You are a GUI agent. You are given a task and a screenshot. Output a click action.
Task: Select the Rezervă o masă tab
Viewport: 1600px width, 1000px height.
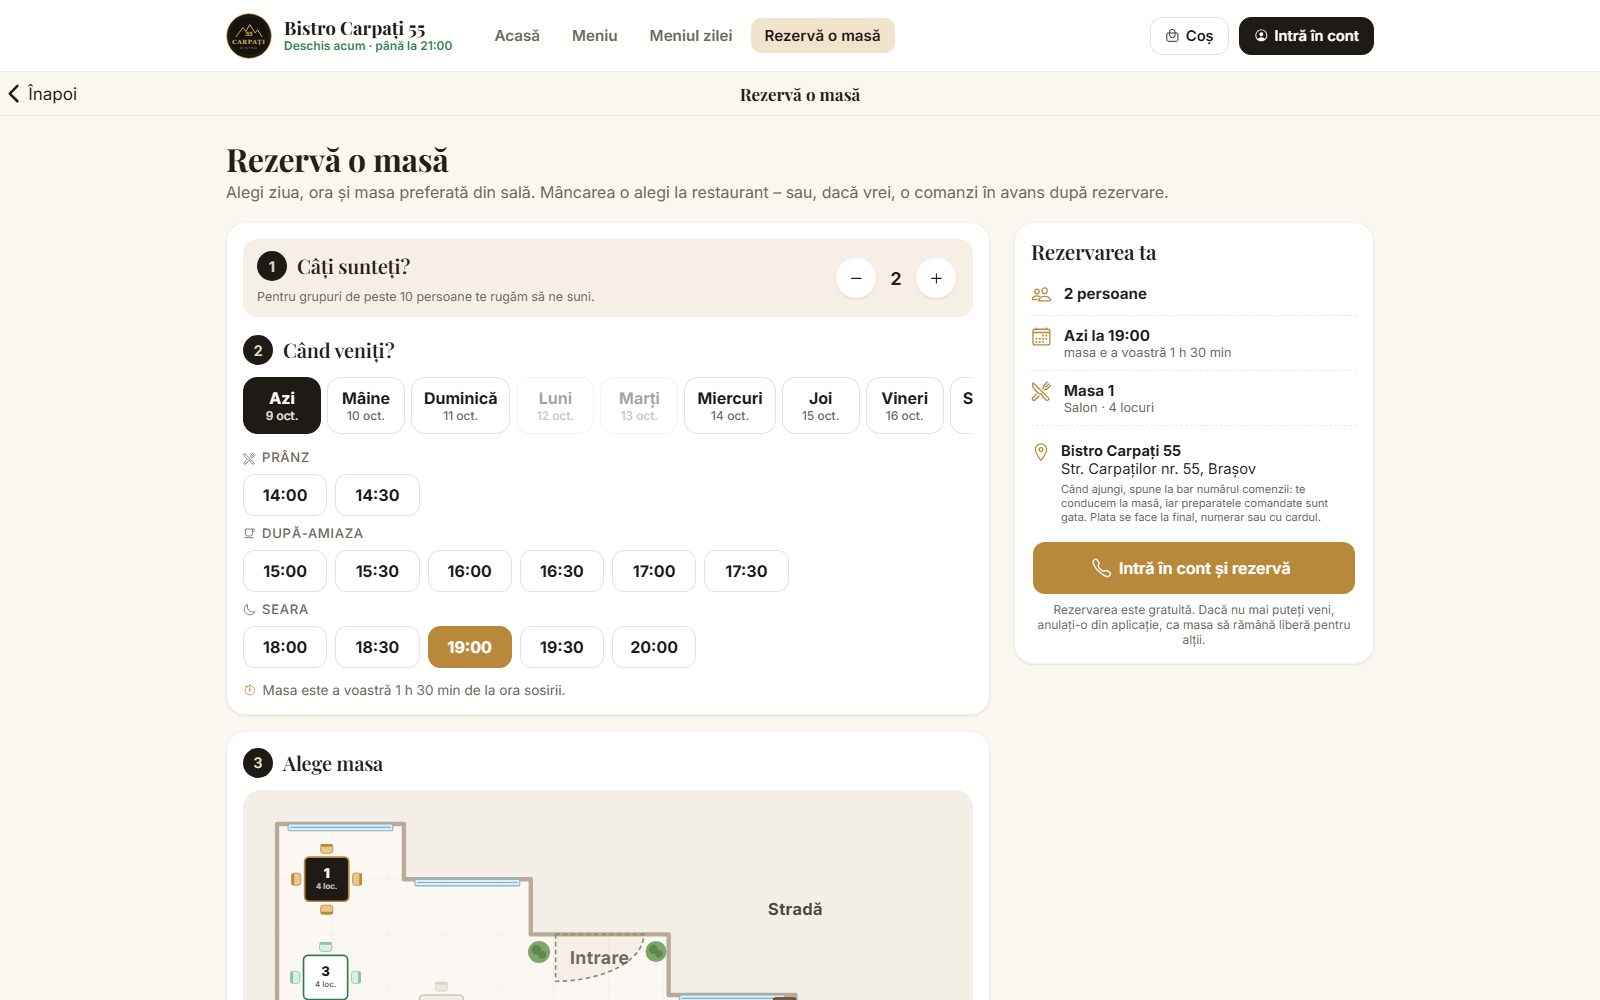[823, 36]
